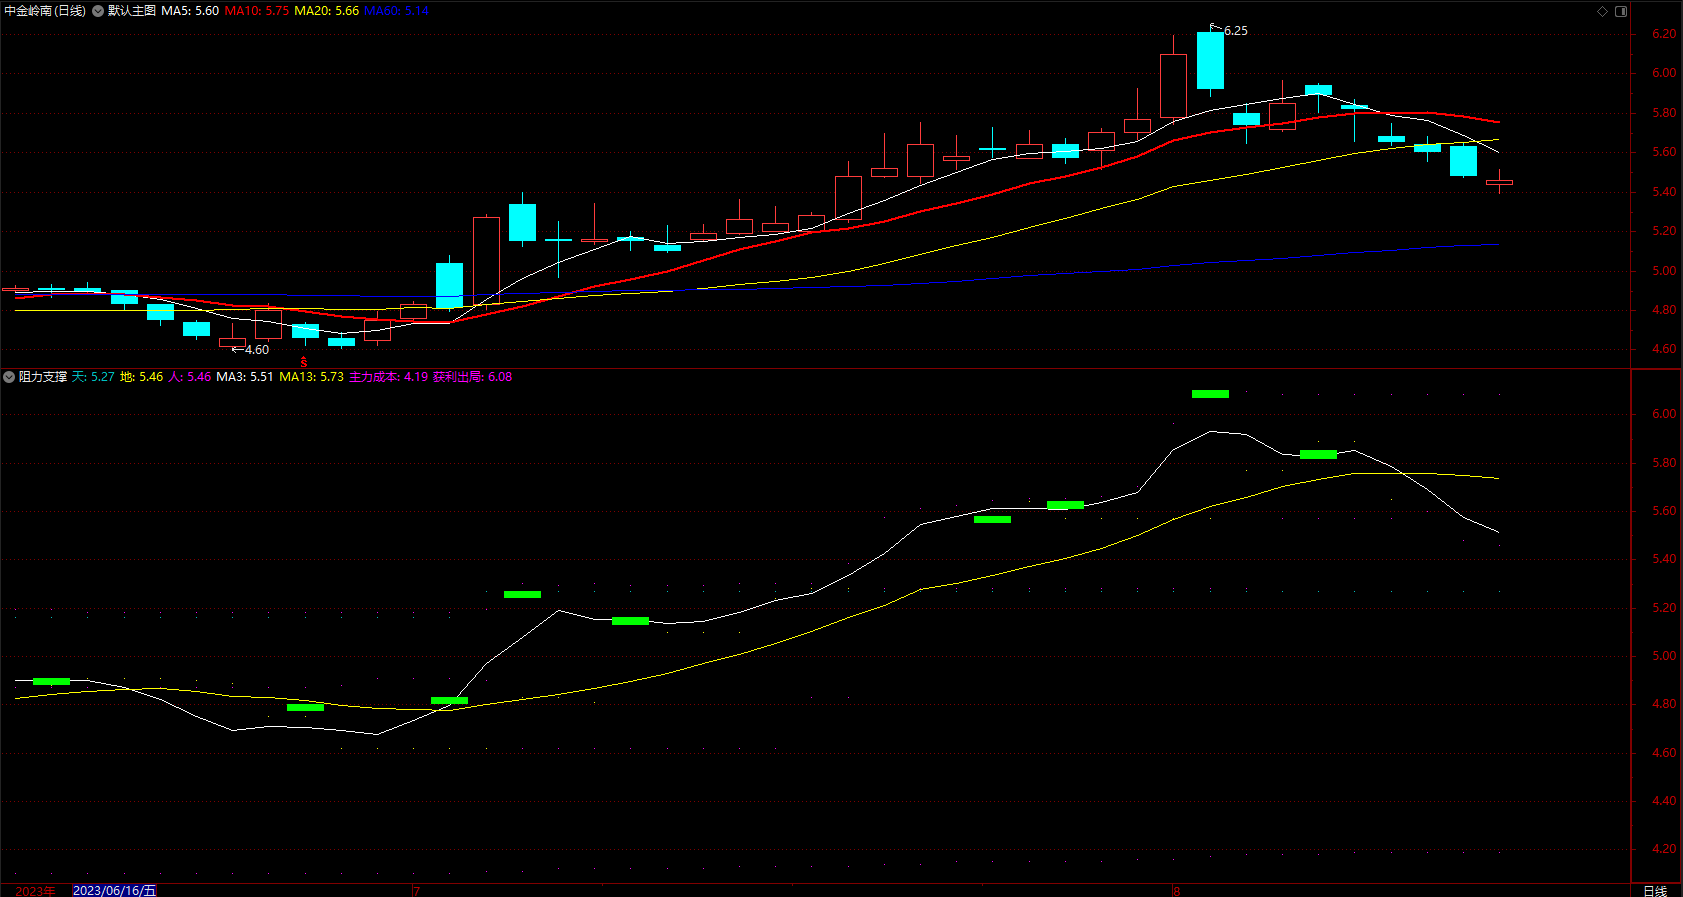
Task: Click the last red candle at the chart's right end
Action: coord(1499,182)
